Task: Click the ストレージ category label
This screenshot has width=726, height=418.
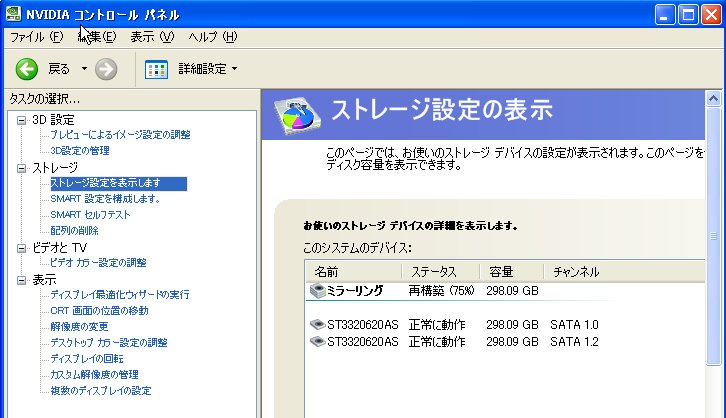Action: [55, 168]
